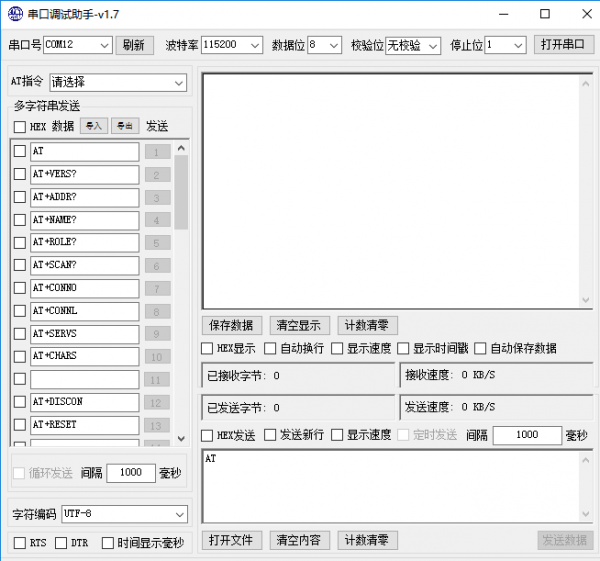
Task: Click the send text area containing AT
Action: click(391, 486)
